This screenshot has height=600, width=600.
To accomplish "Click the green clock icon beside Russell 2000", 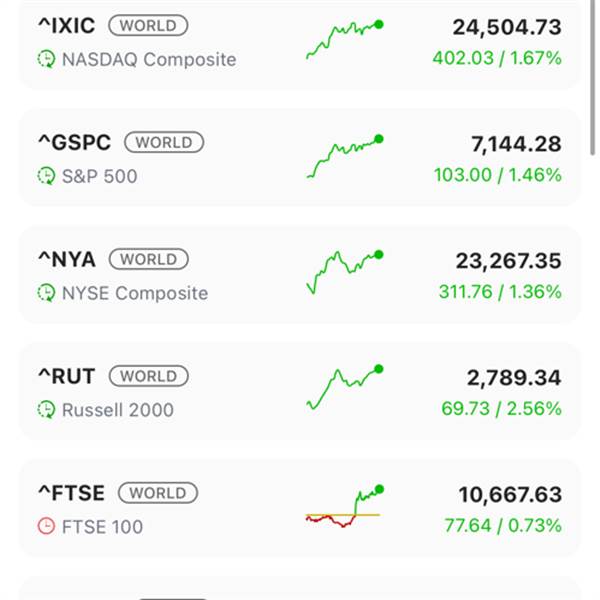I will (x=46, y=410).
